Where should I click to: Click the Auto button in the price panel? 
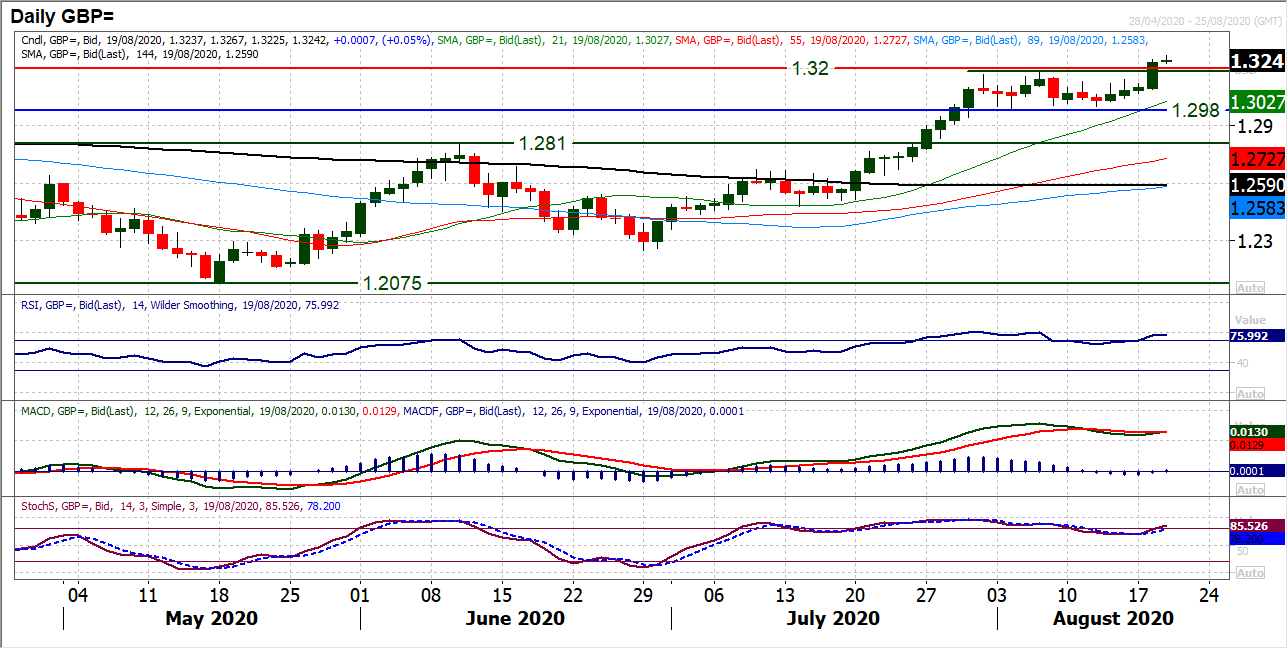[x=1250, y=285]
